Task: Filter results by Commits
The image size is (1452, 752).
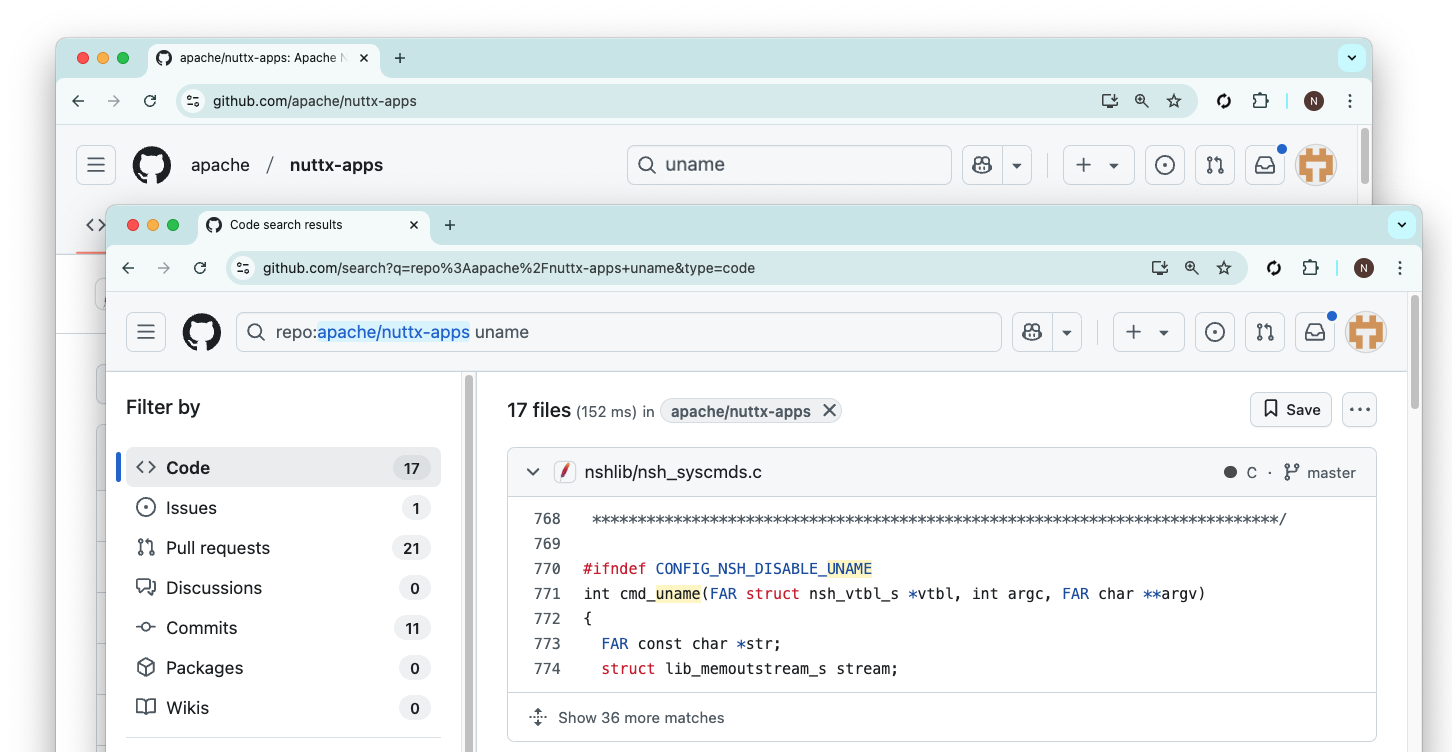Action: (x=202, y=628)
